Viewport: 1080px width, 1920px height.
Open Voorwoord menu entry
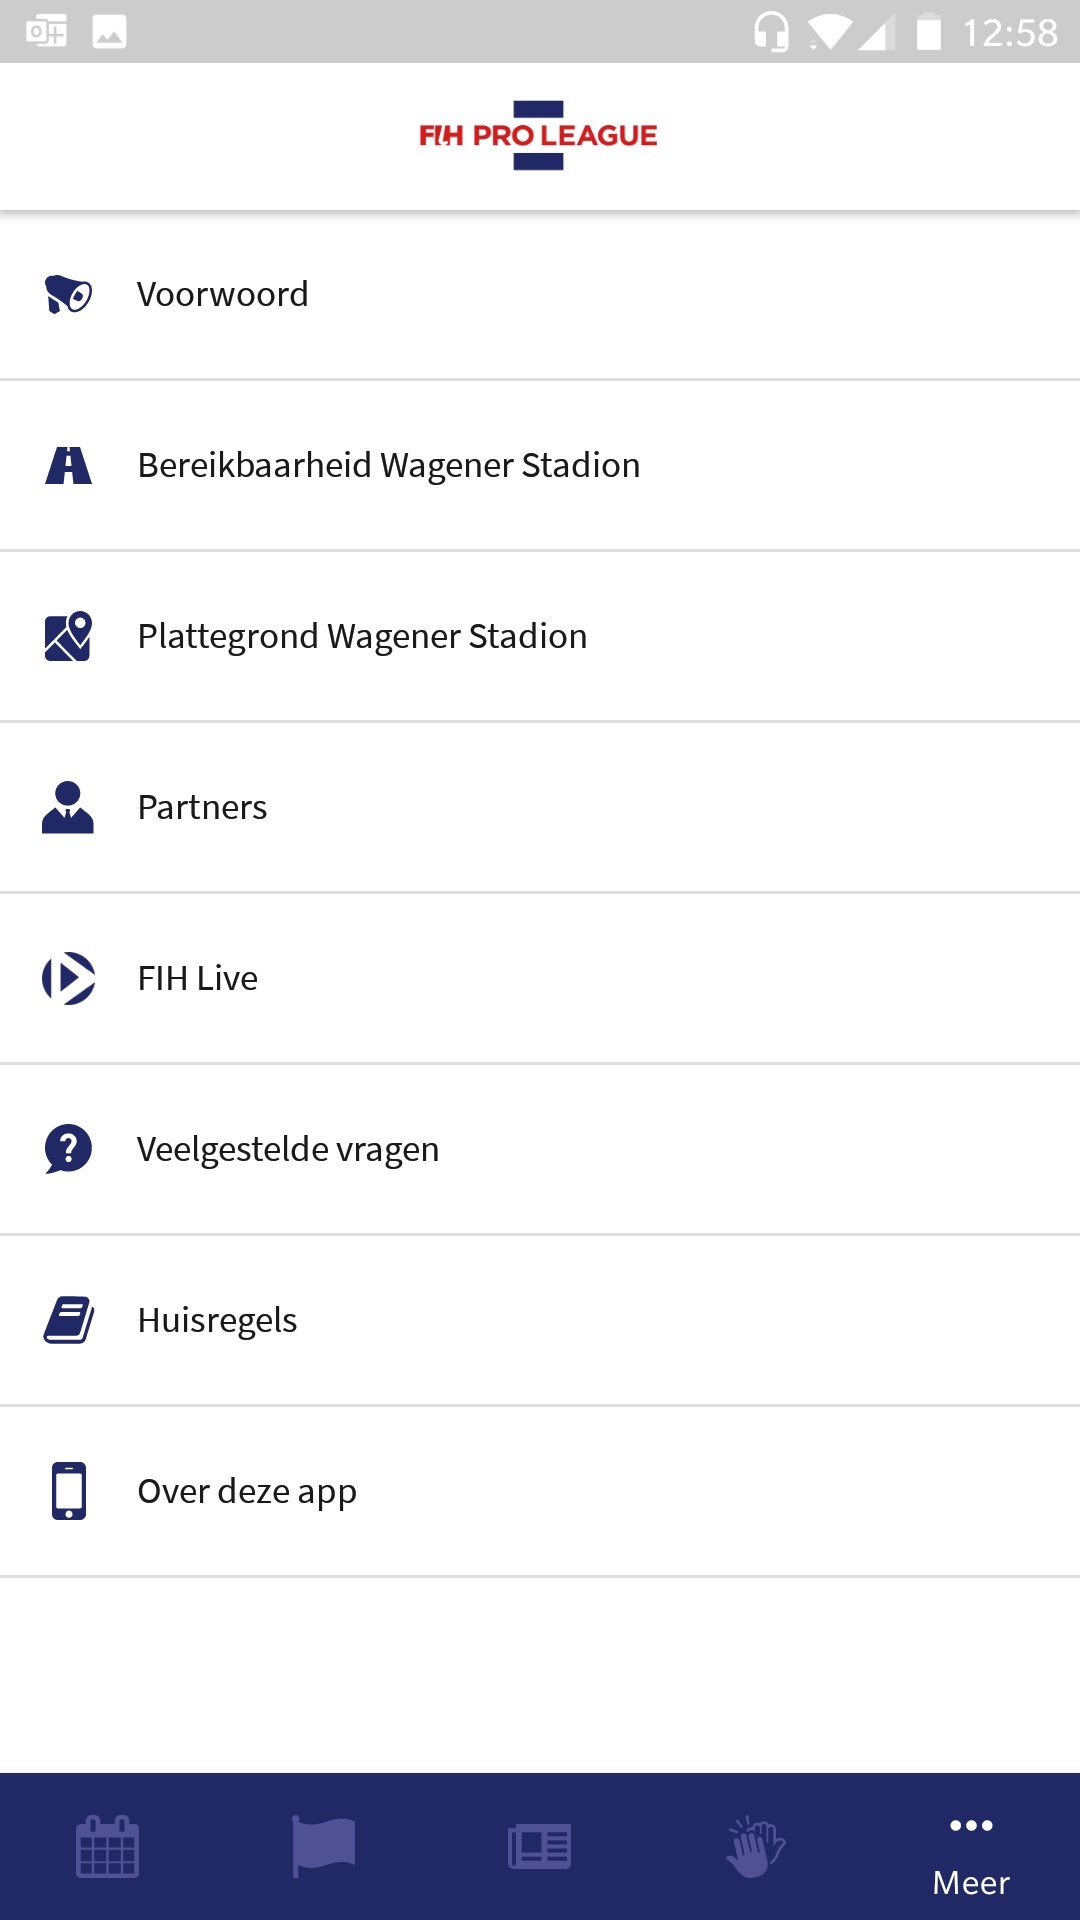click(222, 294)
